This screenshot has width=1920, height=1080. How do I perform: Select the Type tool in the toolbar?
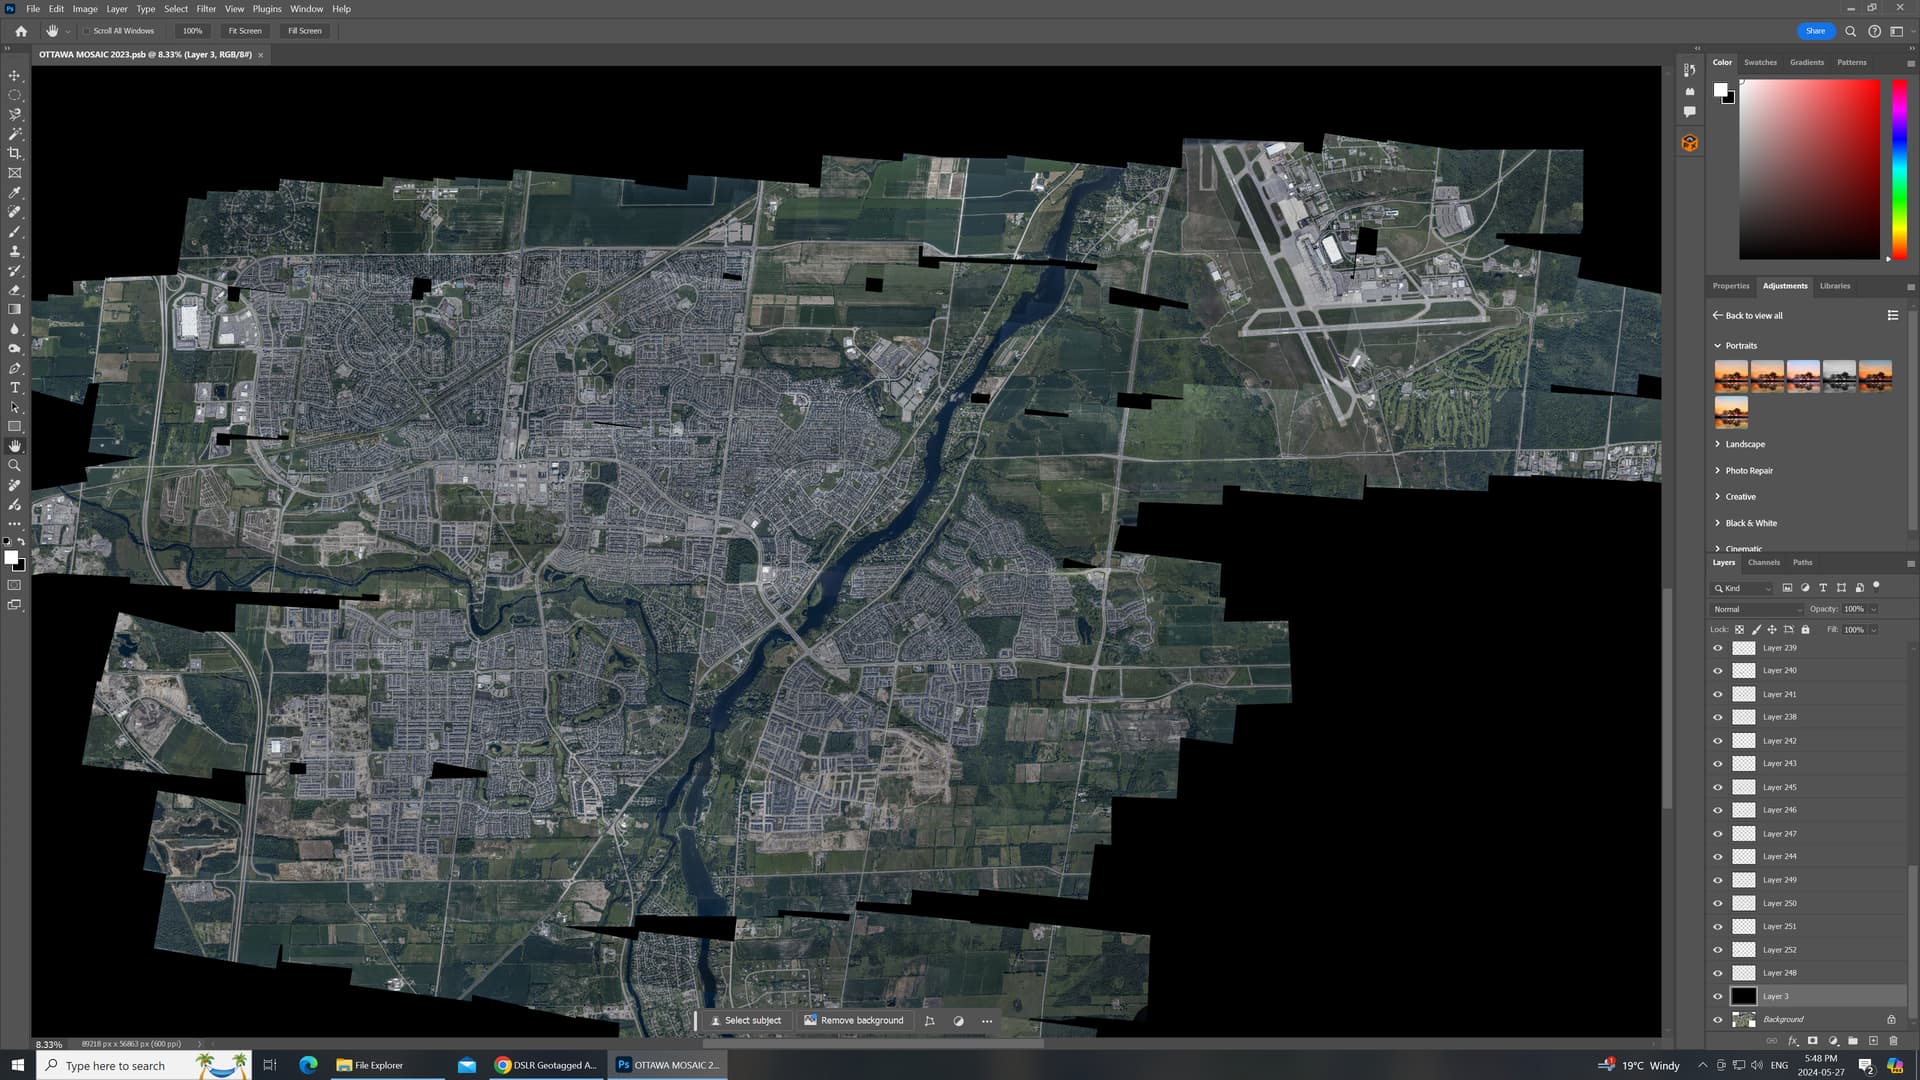click(x=14, y=387)
